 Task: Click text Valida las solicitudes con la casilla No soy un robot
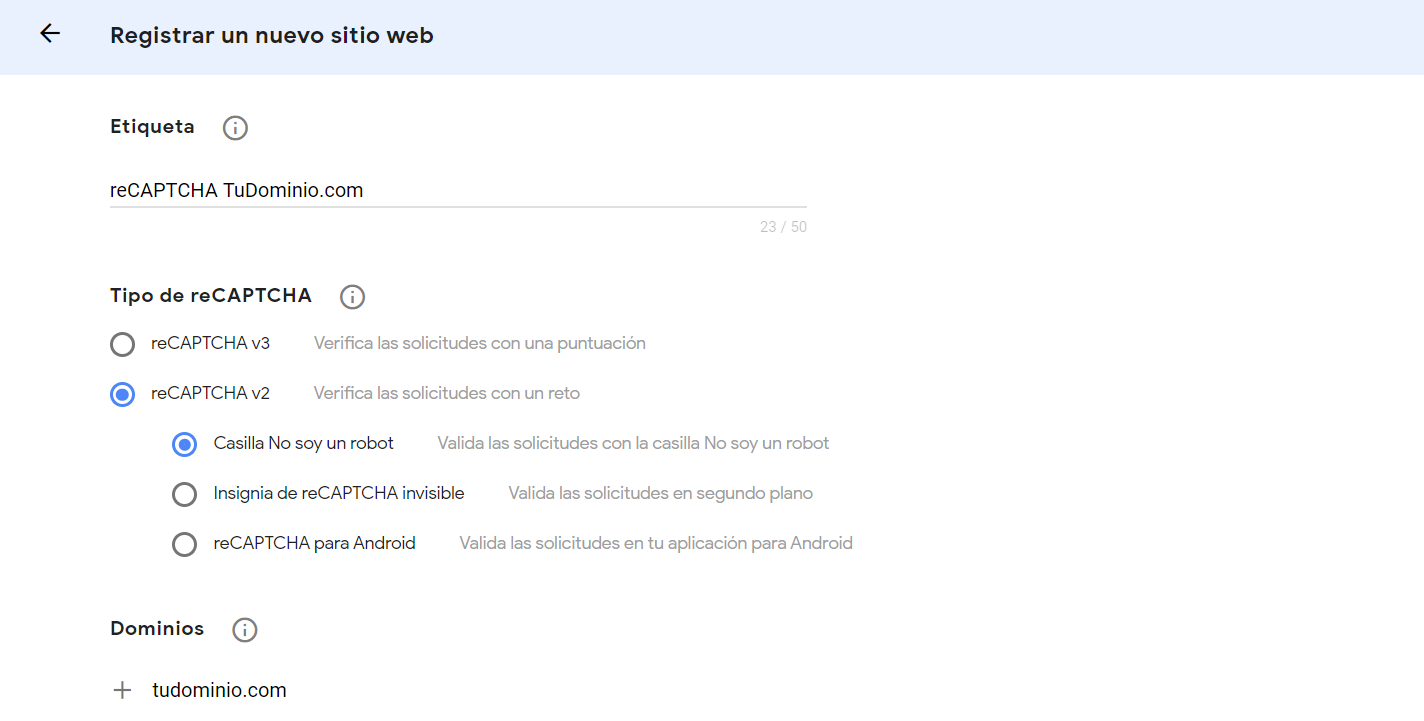pyautogui.click(x=633, y=443)
